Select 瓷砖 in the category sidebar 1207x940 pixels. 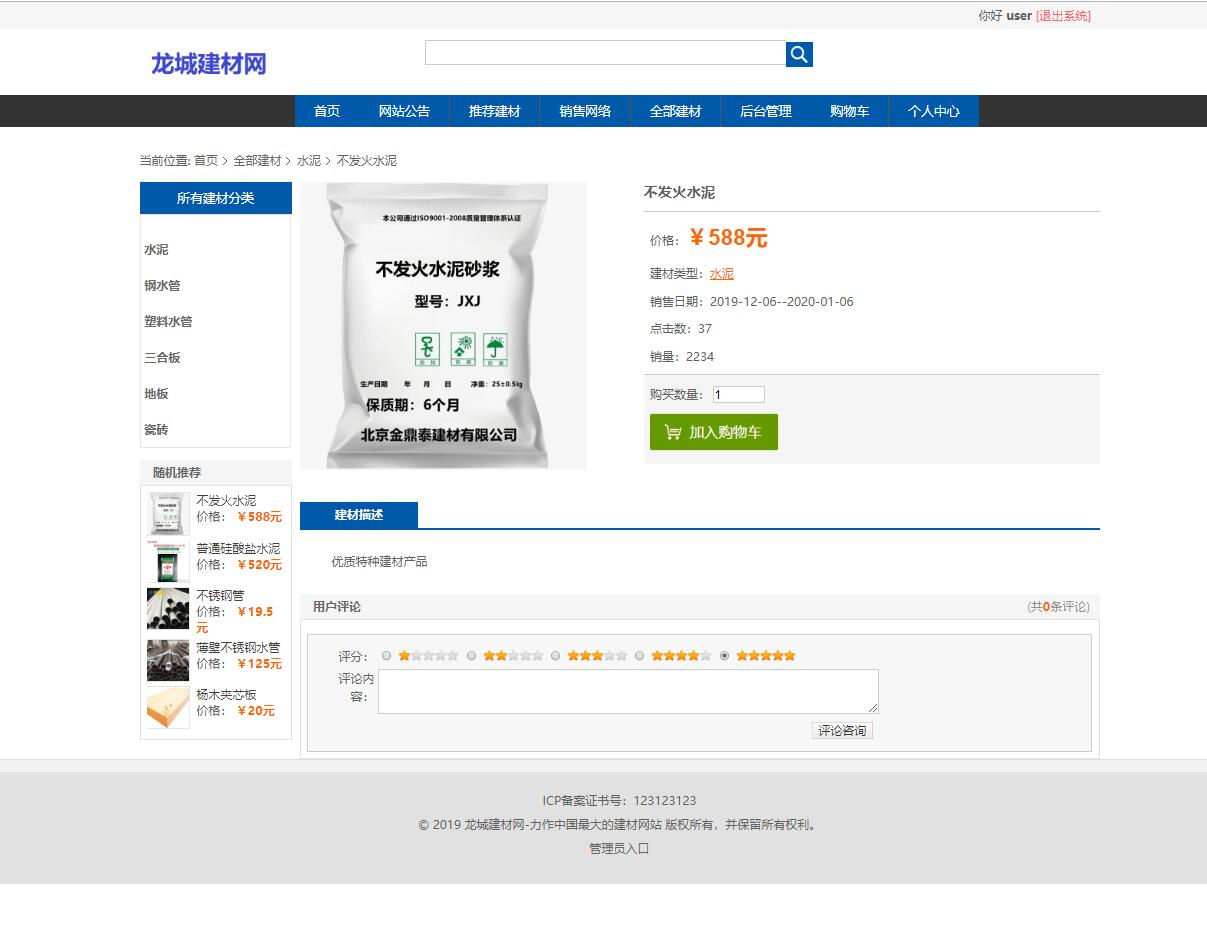coord(156,429)
